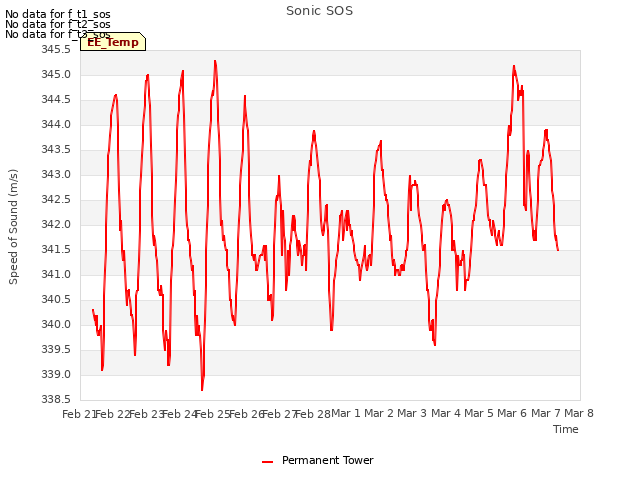Click the 344.5 y-axis value
This screenshot has height=480, width=640.
tap(56, 100)
